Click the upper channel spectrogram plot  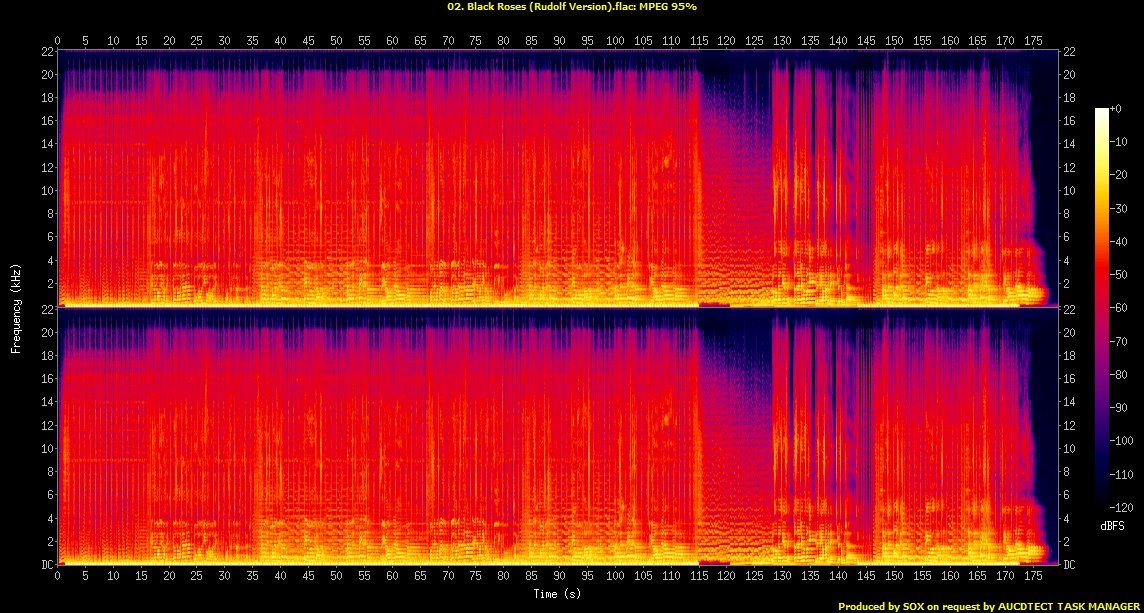point(557,178)
